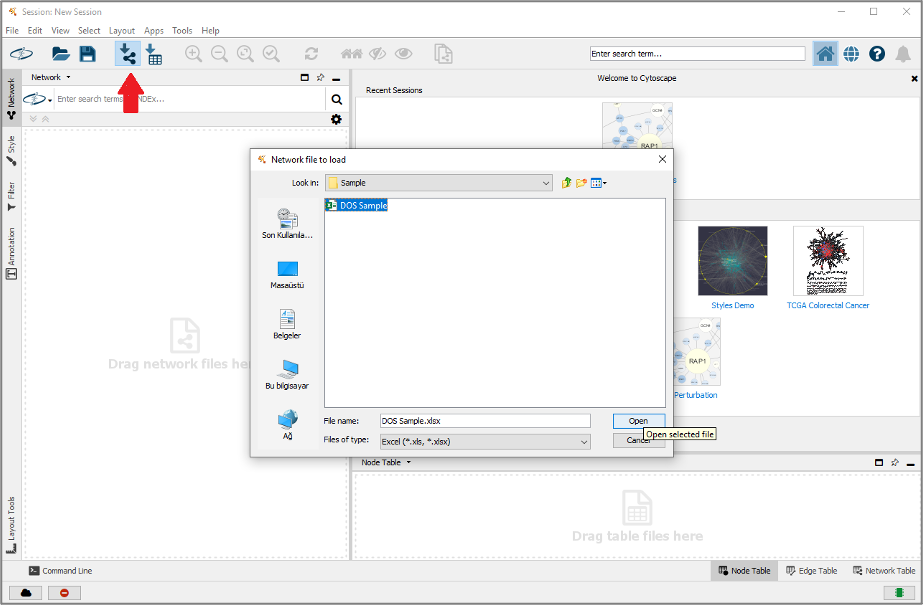First neighbors of selected nodes icon

pyautogui.click(x=352, y=54)
